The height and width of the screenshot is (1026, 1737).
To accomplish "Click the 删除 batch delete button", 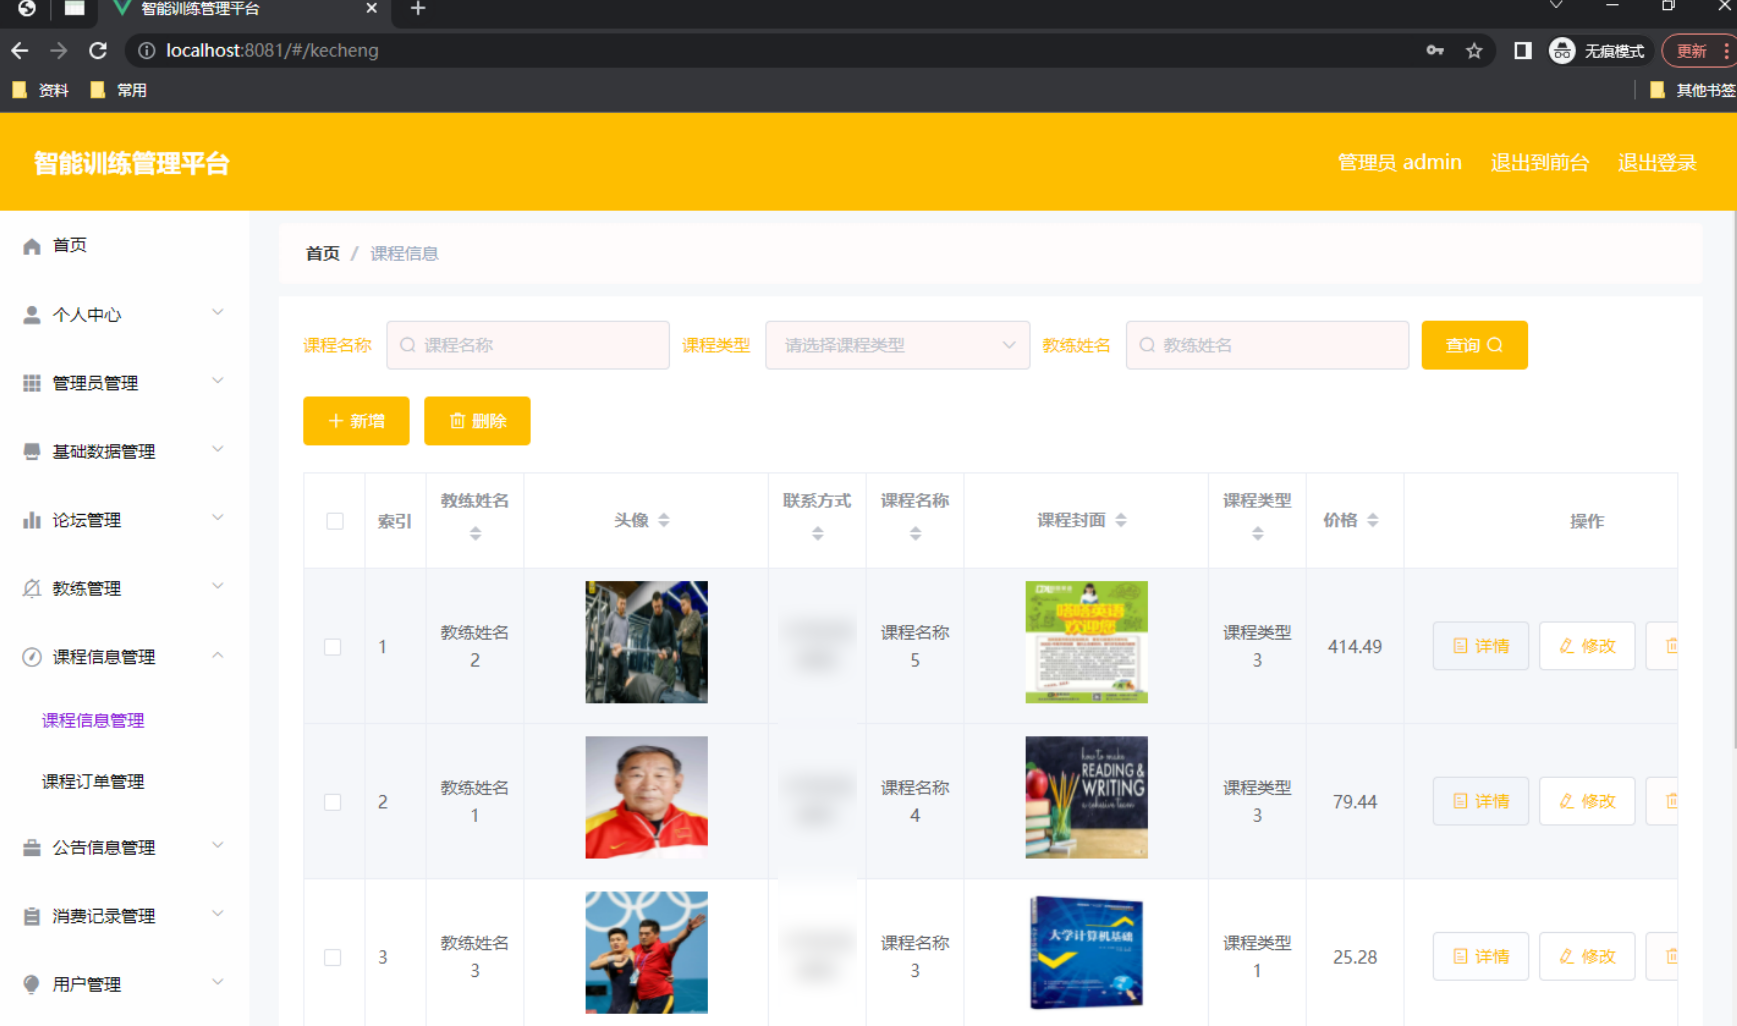I will click(477, 421).
